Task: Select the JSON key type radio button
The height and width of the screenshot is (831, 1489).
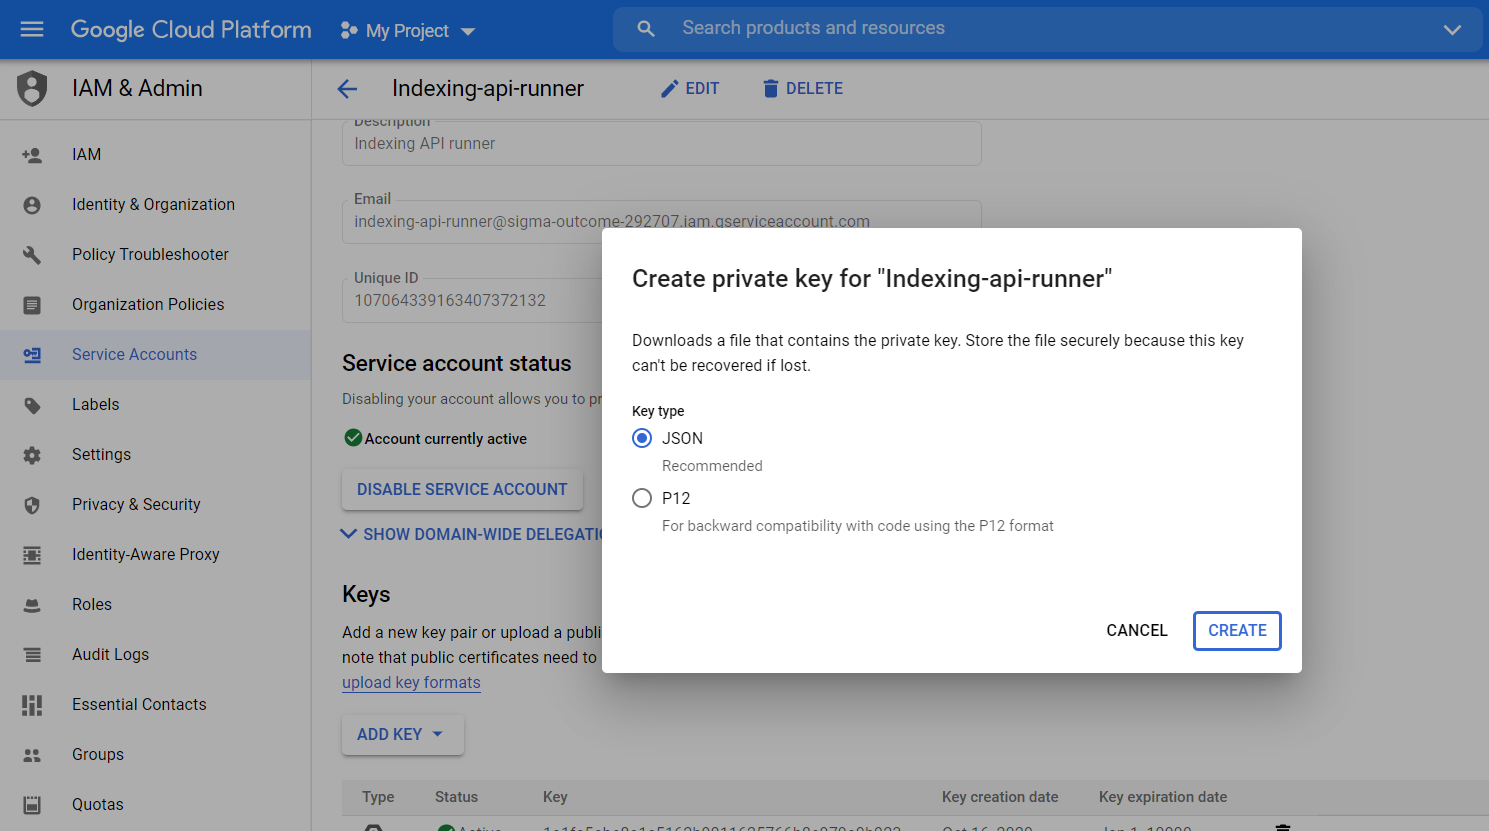Action: click(642, 438)
